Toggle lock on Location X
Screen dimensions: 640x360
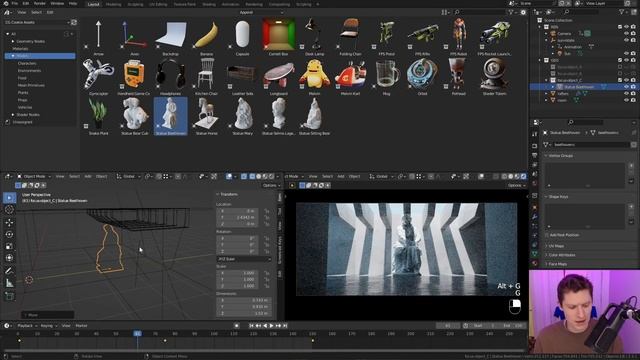(267, 211)
